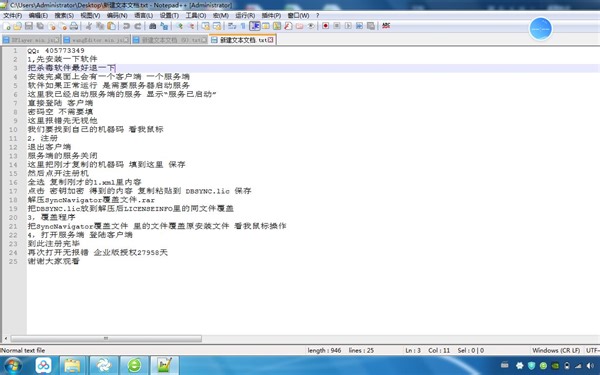Switch to the wangEditor.min.js tab
The image size is (600, 375).
pyautogui.click(x=96, y=40)
